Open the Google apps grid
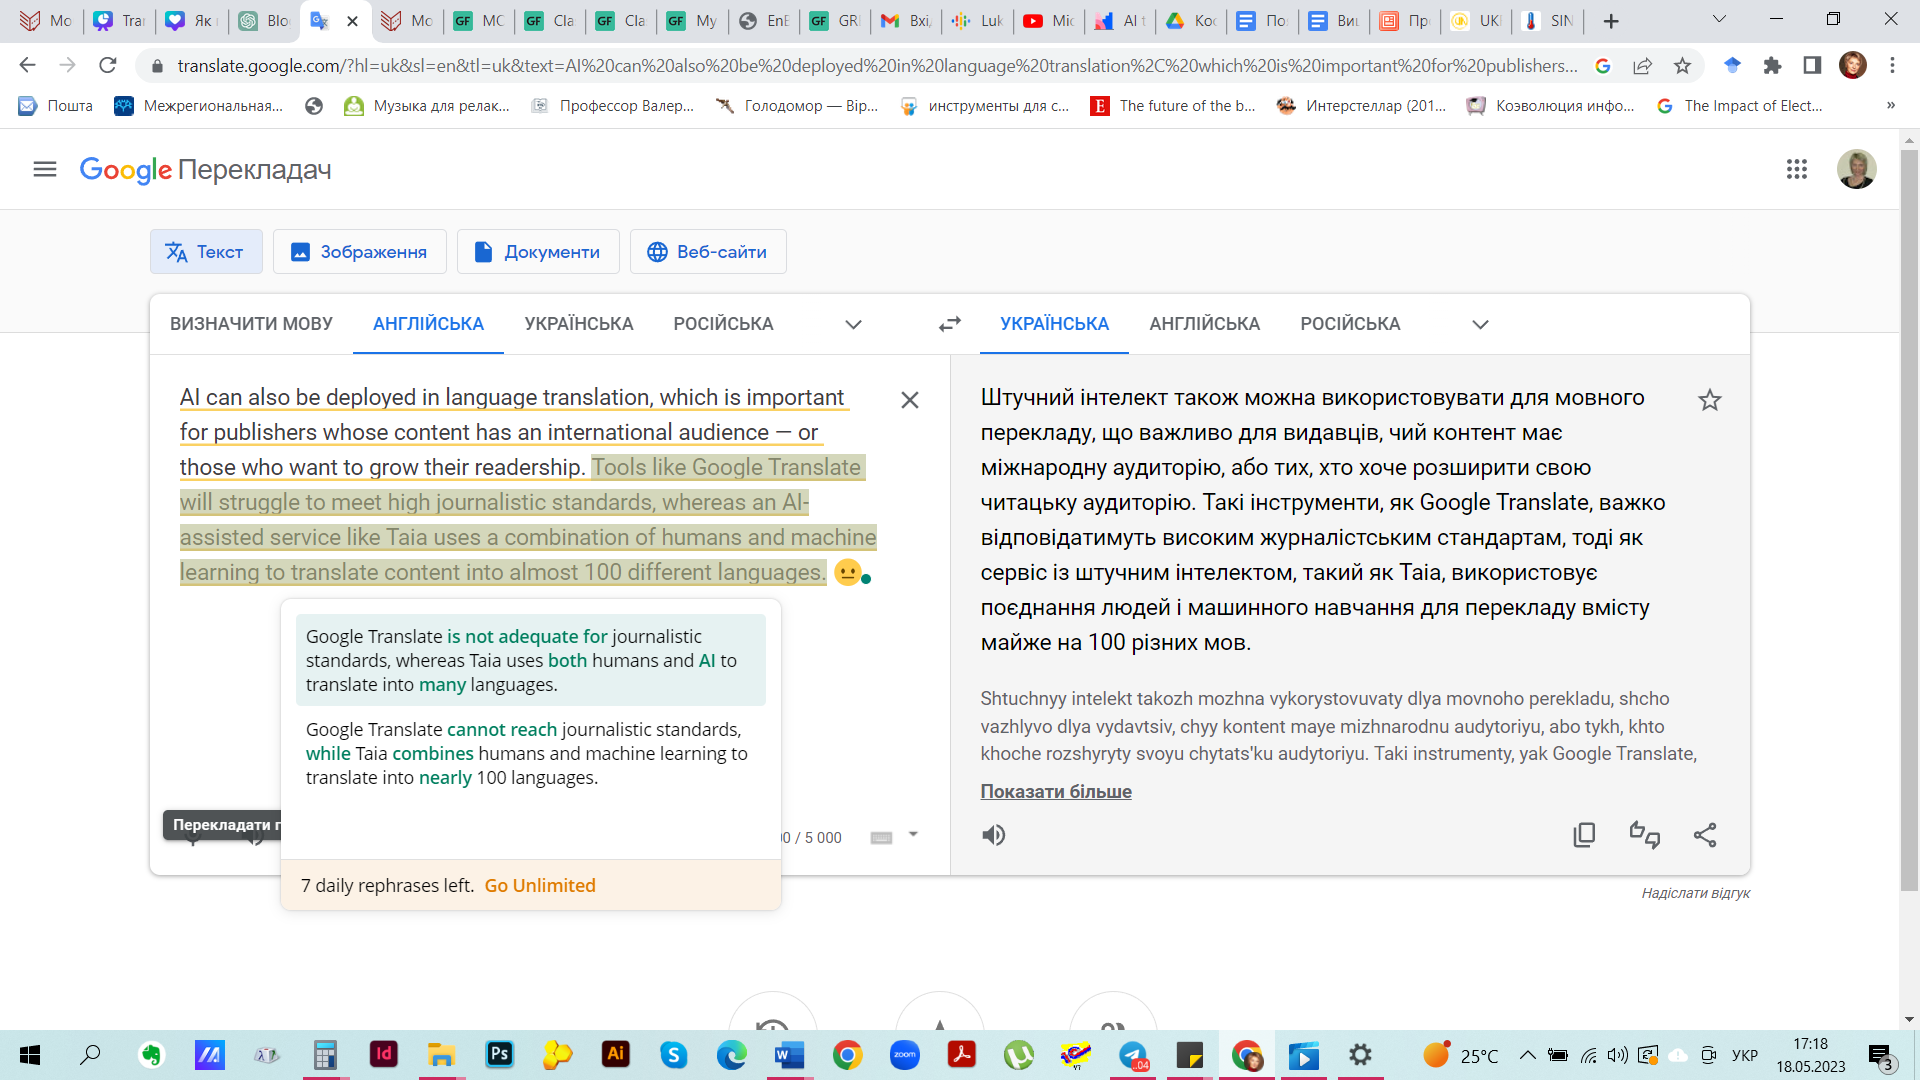 tap(1797, 169)
